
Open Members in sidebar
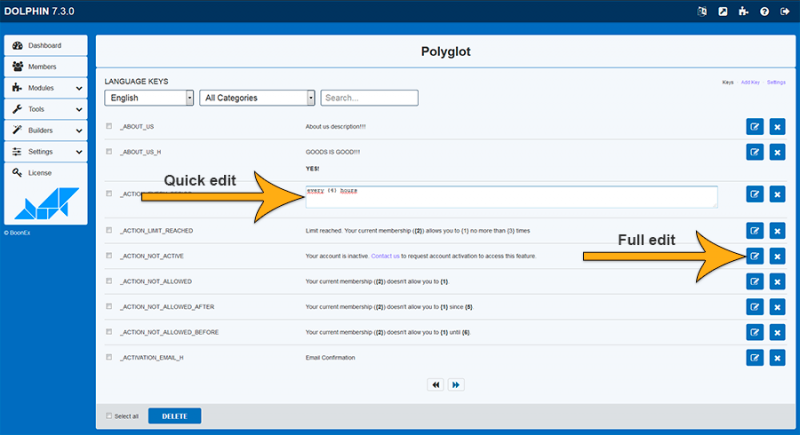pyautogui.click(x=46, y=67)
